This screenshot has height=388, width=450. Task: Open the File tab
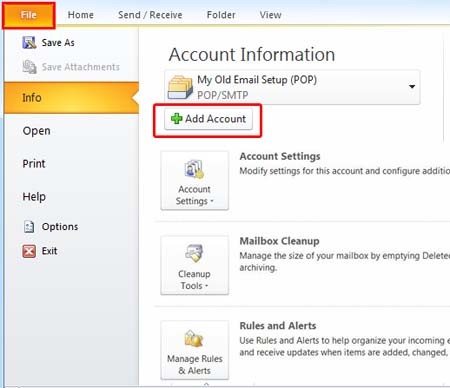click(x=29, y=15)
